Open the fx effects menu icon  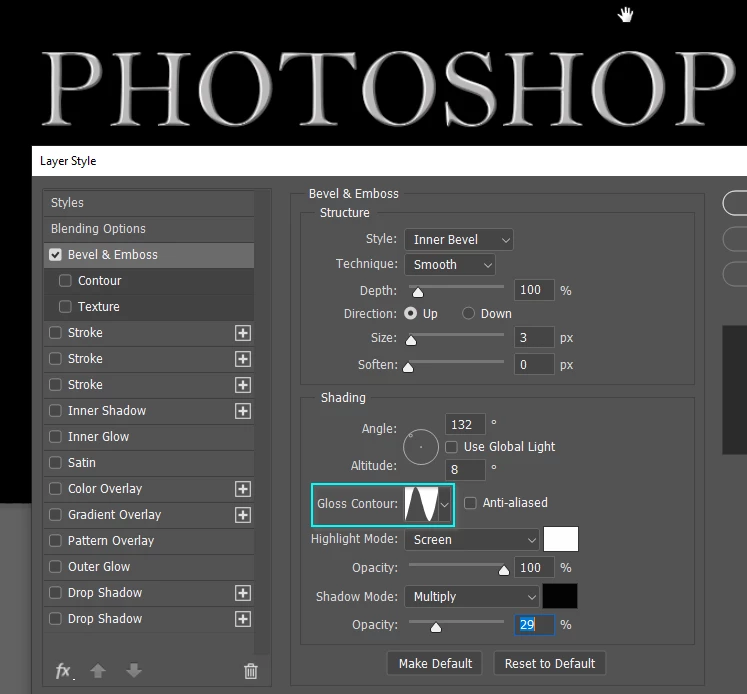coord(64,671)
